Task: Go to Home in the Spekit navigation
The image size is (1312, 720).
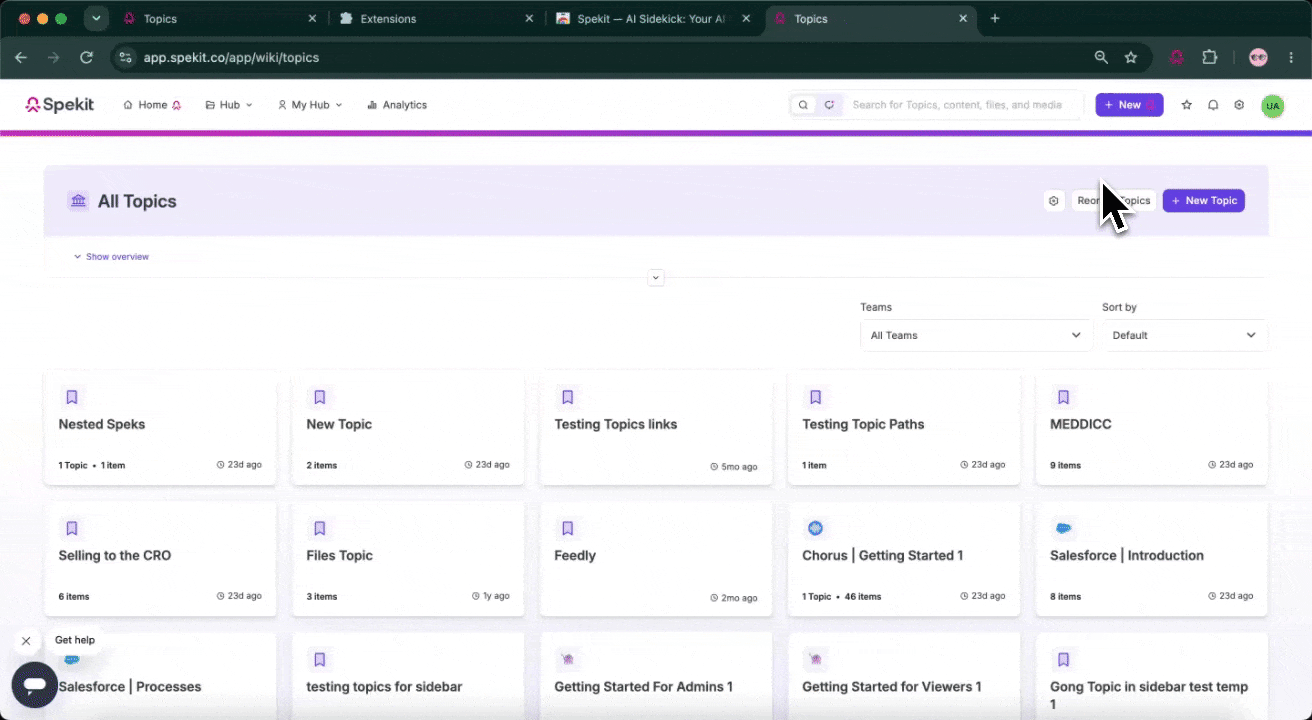Action: pos(152,105)
